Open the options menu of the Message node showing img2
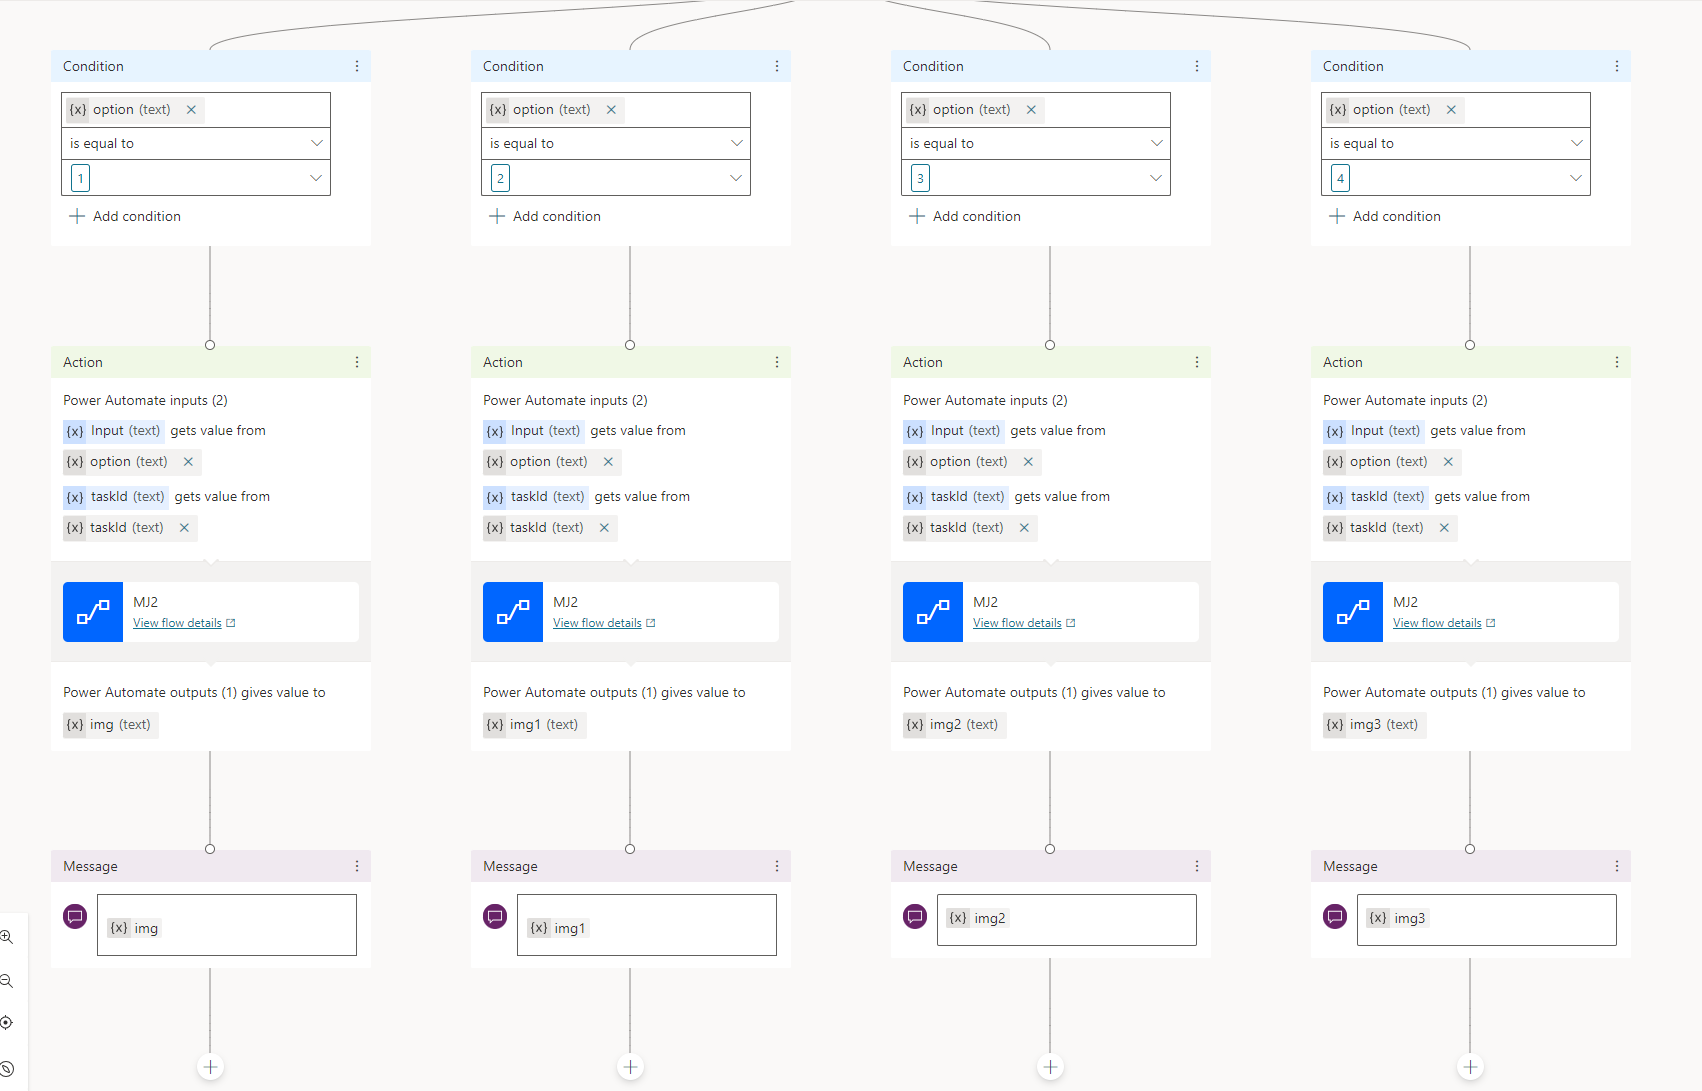The image size is (1702, 1091). (1197, 866)
